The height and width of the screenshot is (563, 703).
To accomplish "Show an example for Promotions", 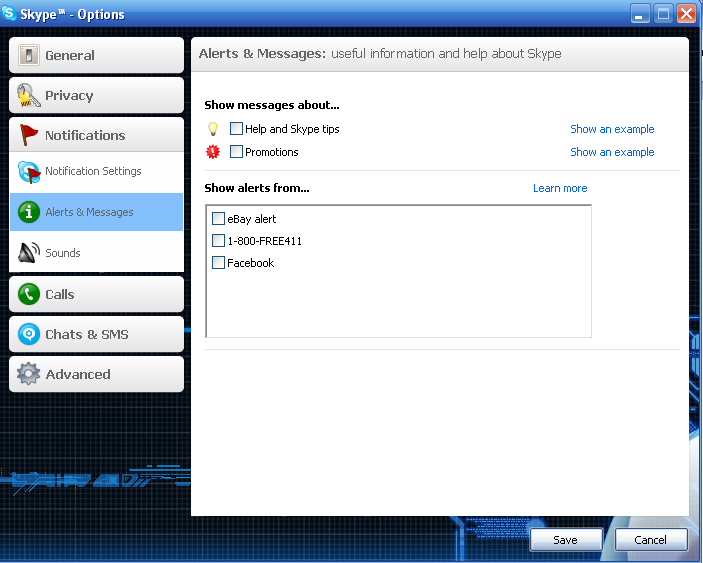I will 612,152.
